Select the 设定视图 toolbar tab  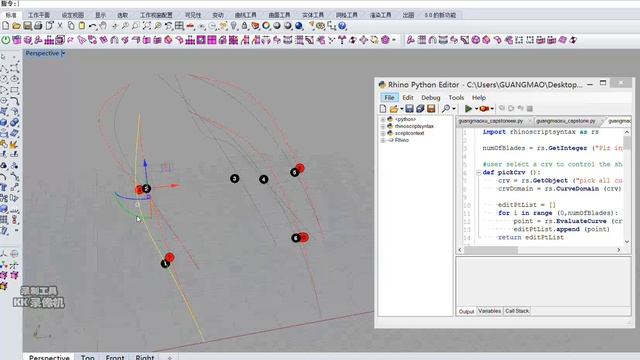pyautogui.click(x=73, y=15)
